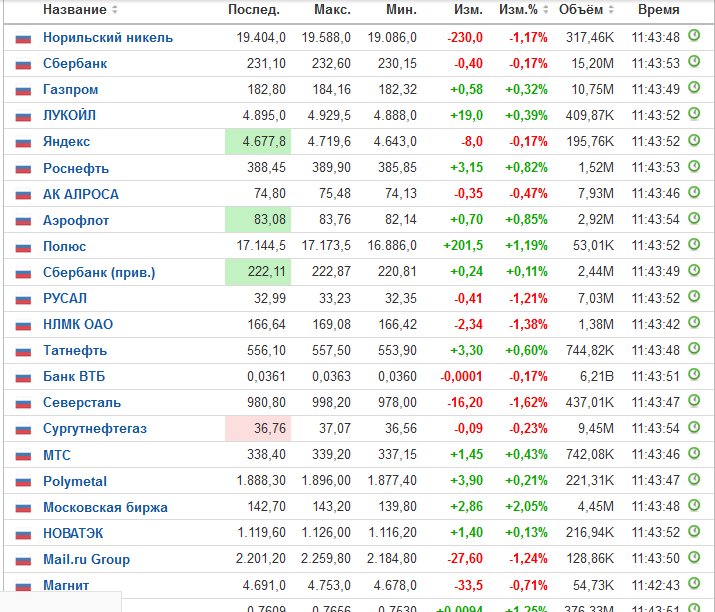Open the Mail.ru Group stock link
The width and height of the screenshot is (715, 612).
(x=86, y=559)
